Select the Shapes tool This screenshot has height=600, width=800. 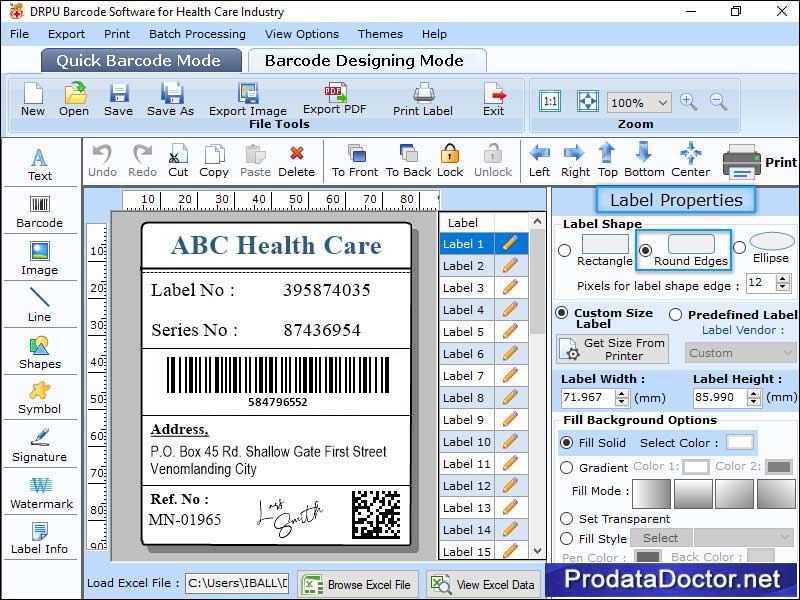click(40, 353)
